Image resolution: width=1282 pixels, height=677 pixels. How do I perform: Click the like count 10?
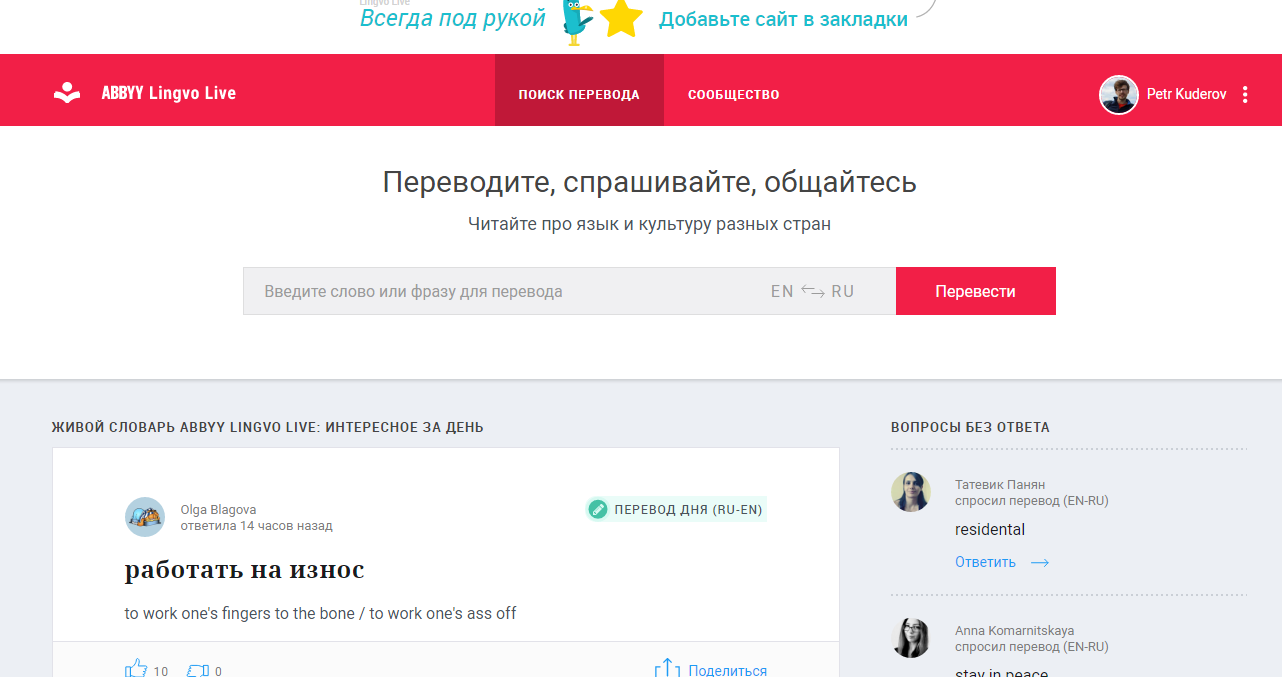[x=161, y=671]
